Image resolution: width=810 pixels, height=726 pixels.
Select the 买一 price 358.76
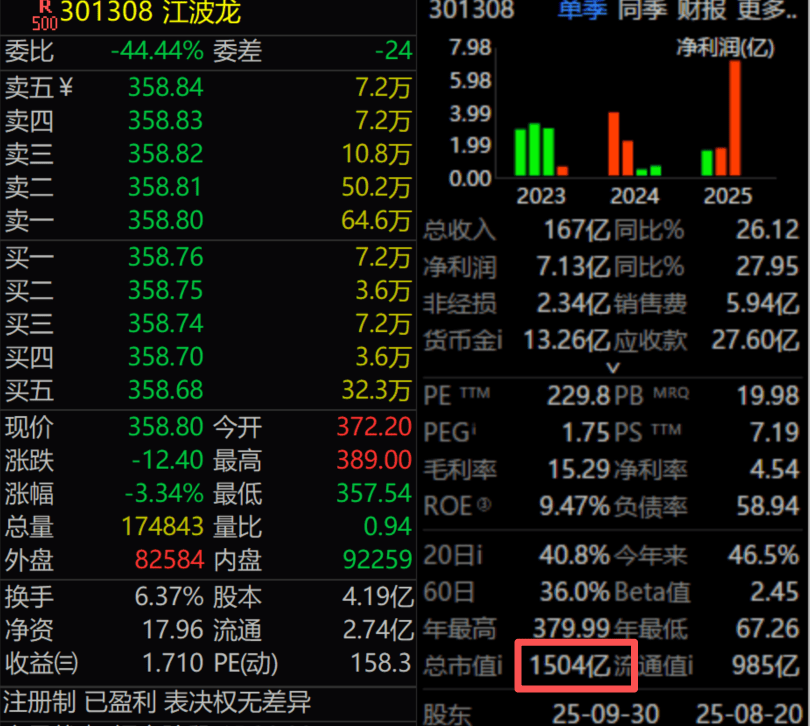click(165, 259)
